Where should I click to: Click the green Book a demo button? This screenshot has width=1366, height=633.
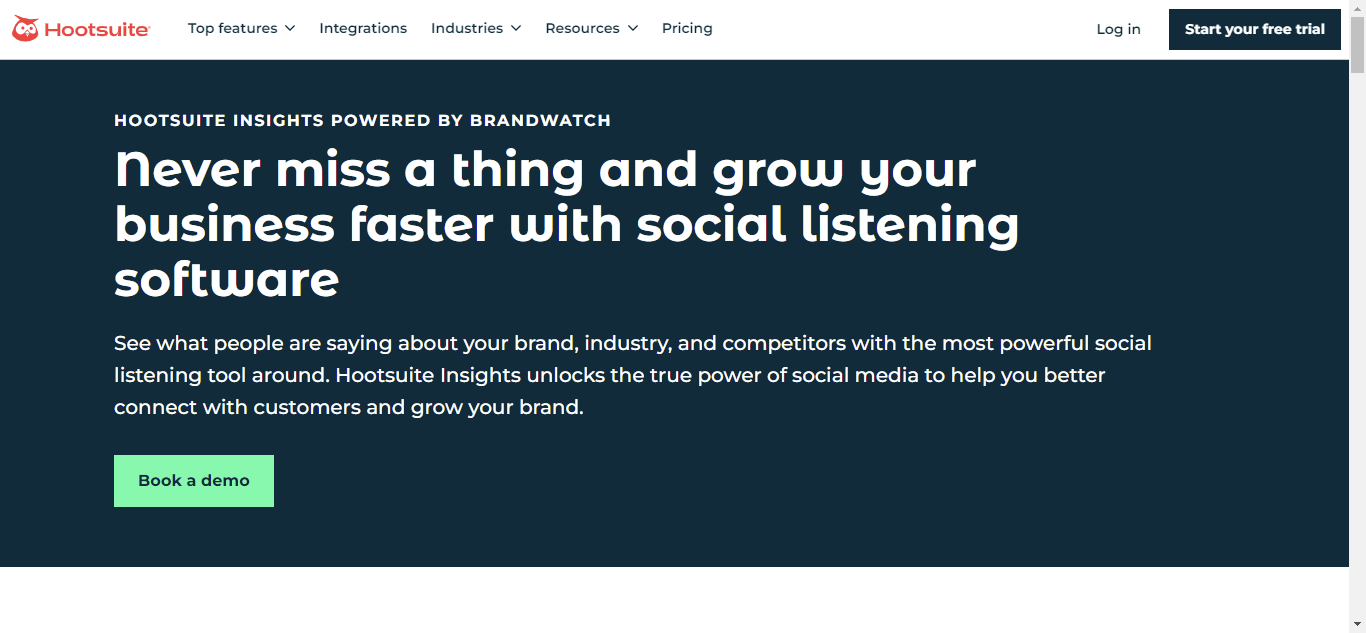point(193,480)
